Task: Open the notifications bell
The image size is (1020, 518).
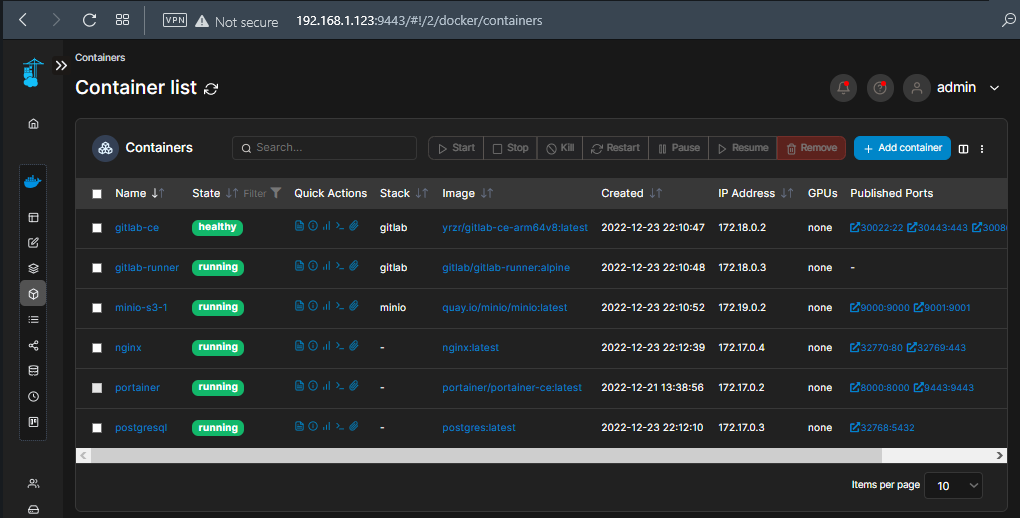Action: click(843, 88)
